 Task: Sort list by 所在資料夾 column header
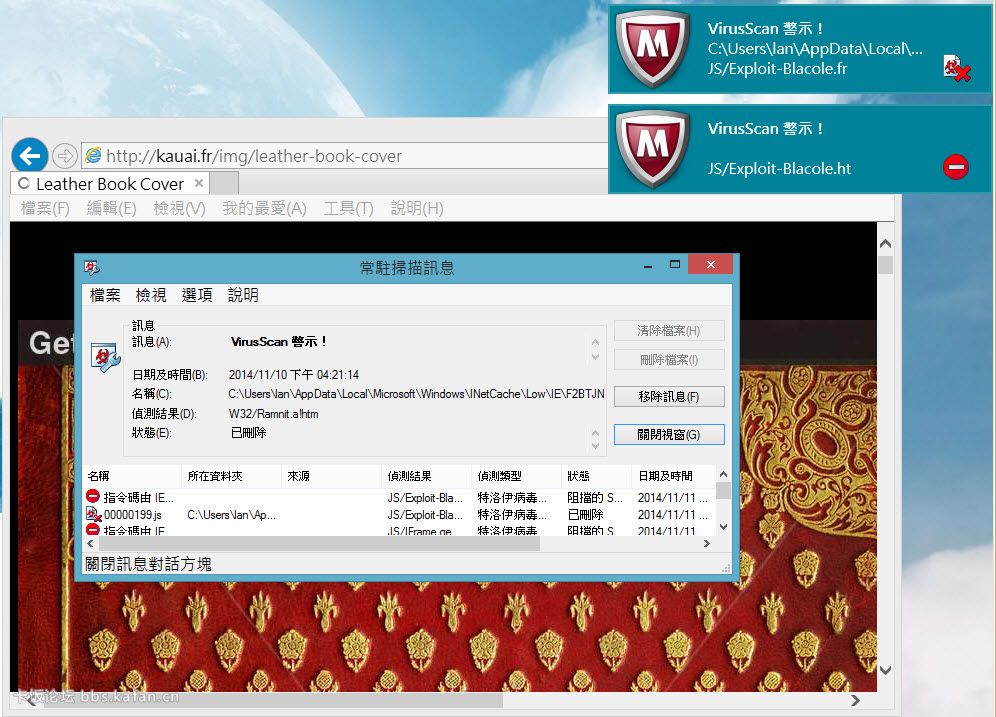tap(231, 476)
